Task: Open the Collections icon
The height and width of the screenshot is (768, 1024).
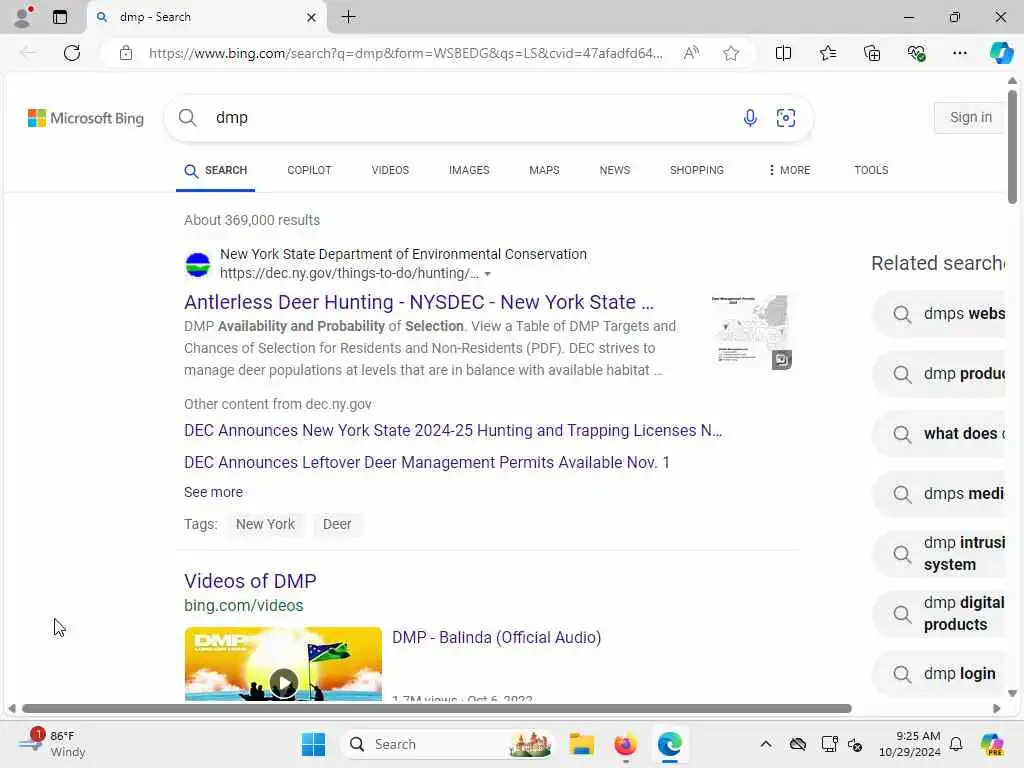Action: 872,53
